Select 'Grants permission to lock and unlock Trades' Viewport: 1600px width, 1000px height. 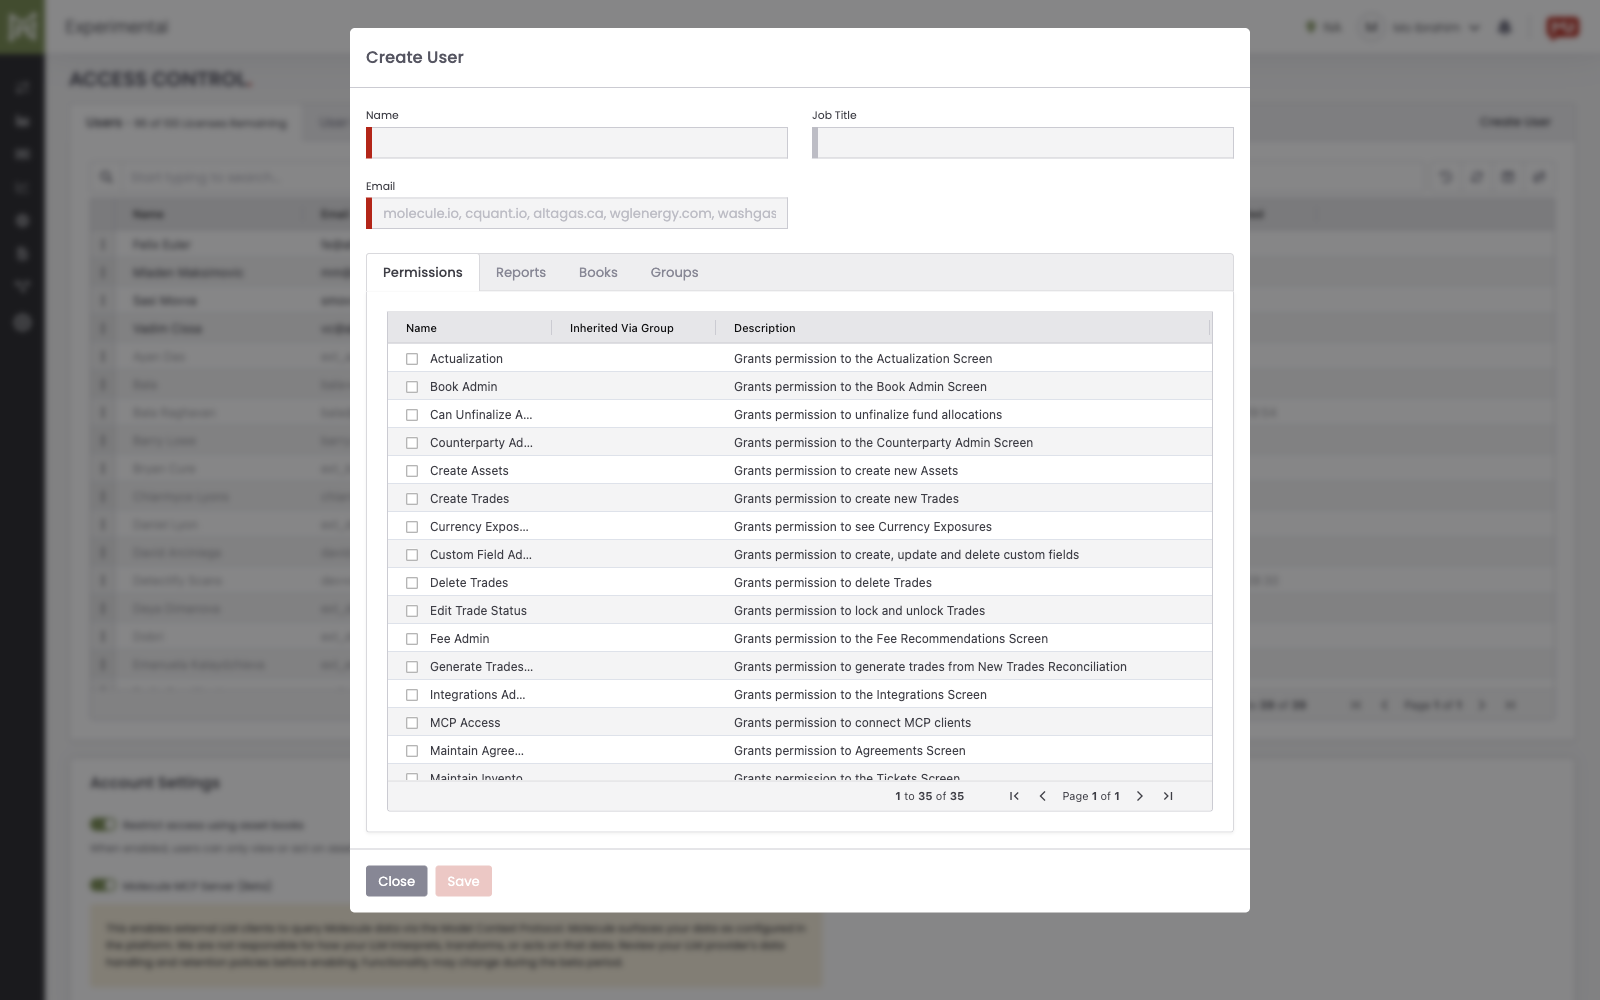click(859, 611)
